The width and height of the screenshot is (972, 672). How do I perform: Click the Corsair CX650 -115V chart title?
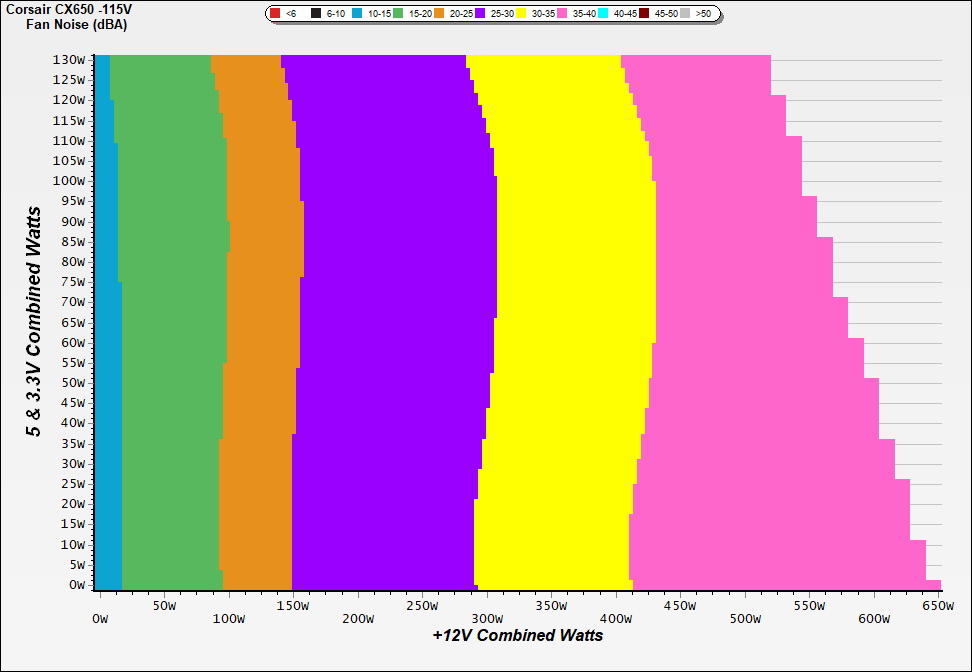[68, 9]
